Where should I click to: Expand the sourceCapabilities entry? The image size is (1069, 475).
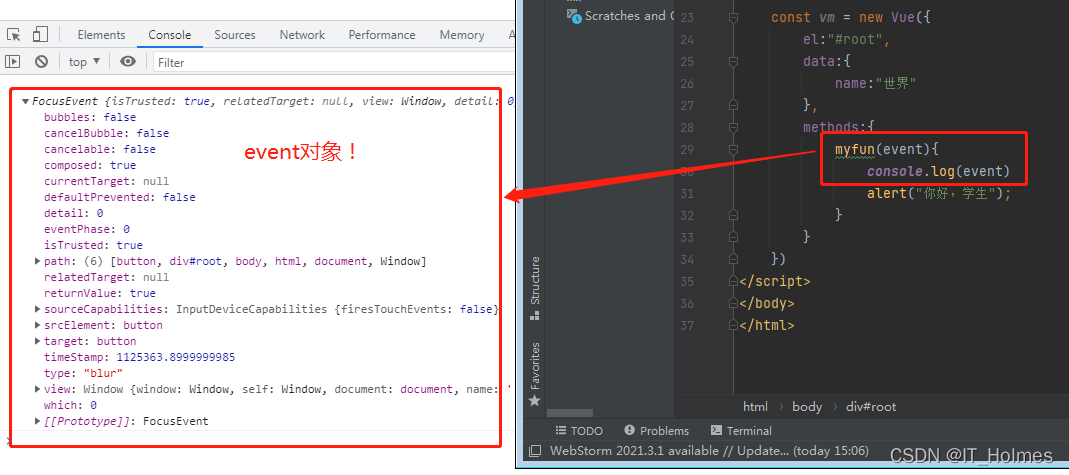[x=37, y=309]
